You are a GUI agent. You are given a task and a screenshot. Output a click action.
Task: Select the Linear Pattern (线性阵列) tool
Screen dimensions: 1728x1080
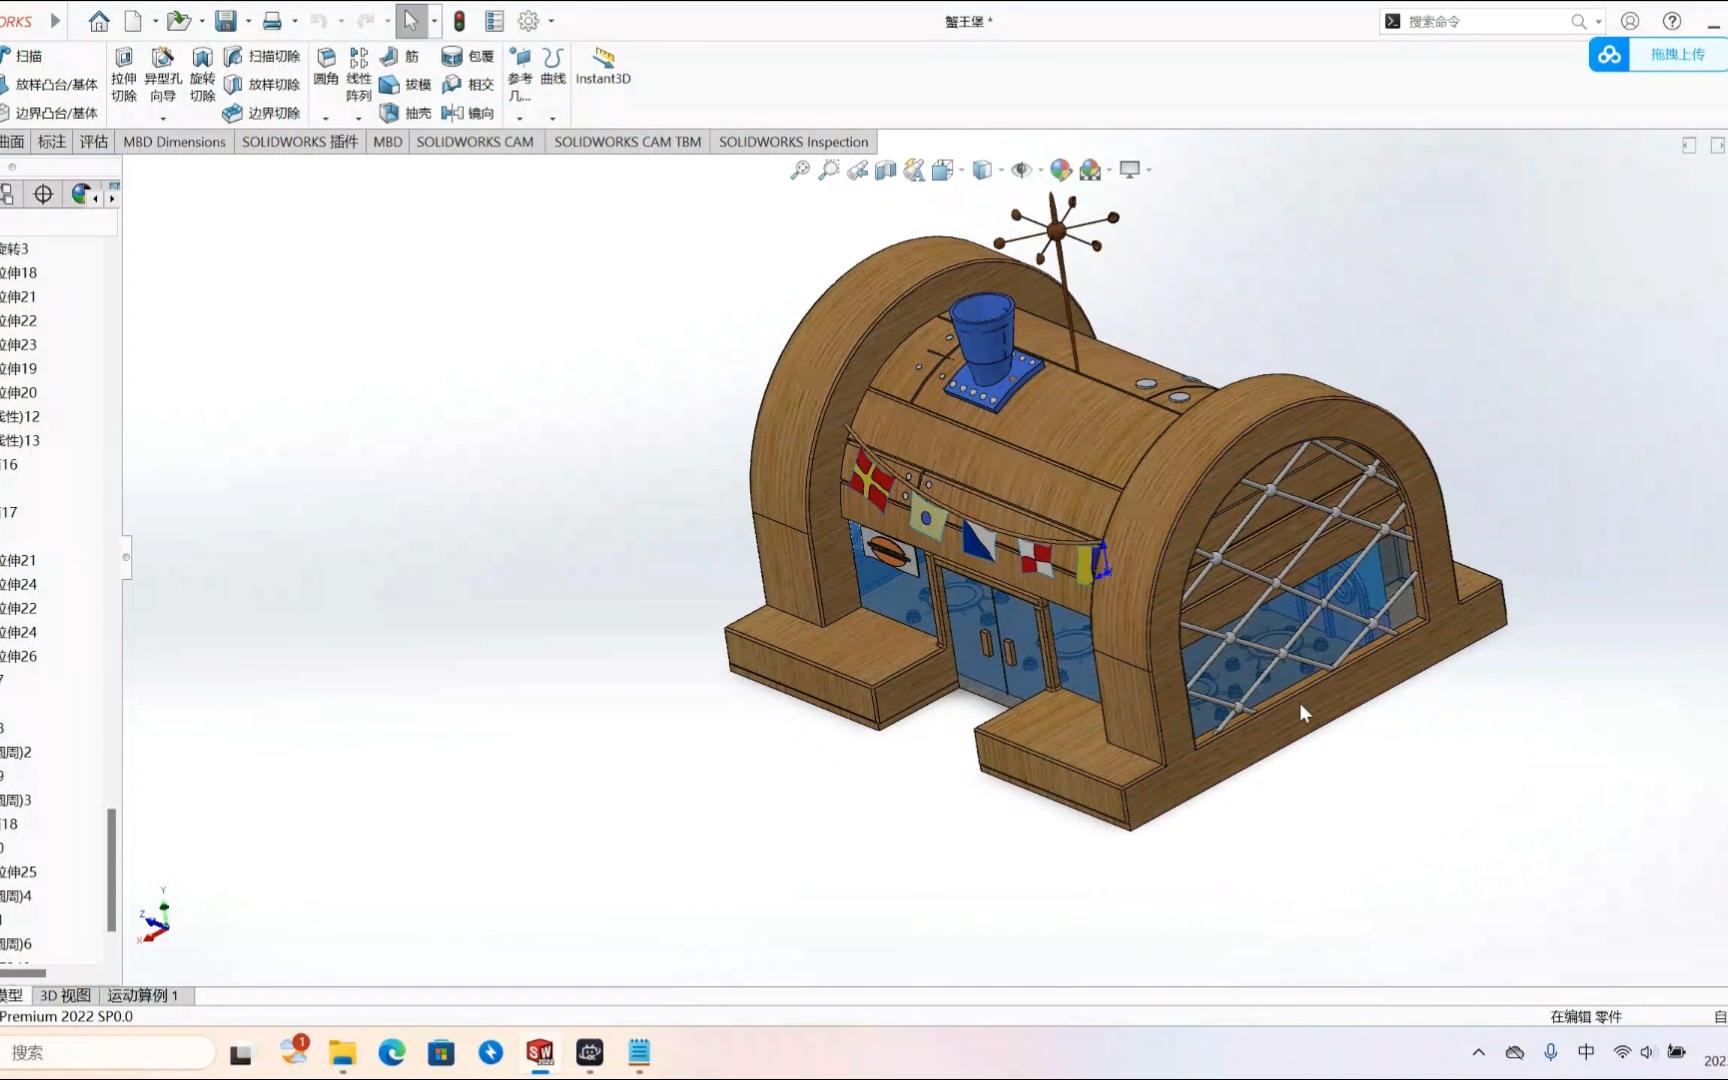pos(359,75)
